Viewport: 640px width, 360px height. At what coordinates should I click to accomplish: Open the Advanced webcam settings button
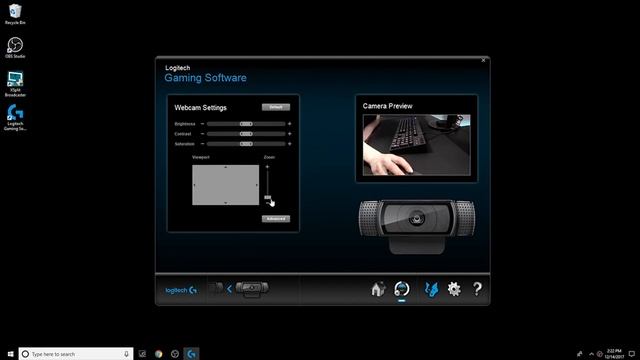click(x=276, y=219)
